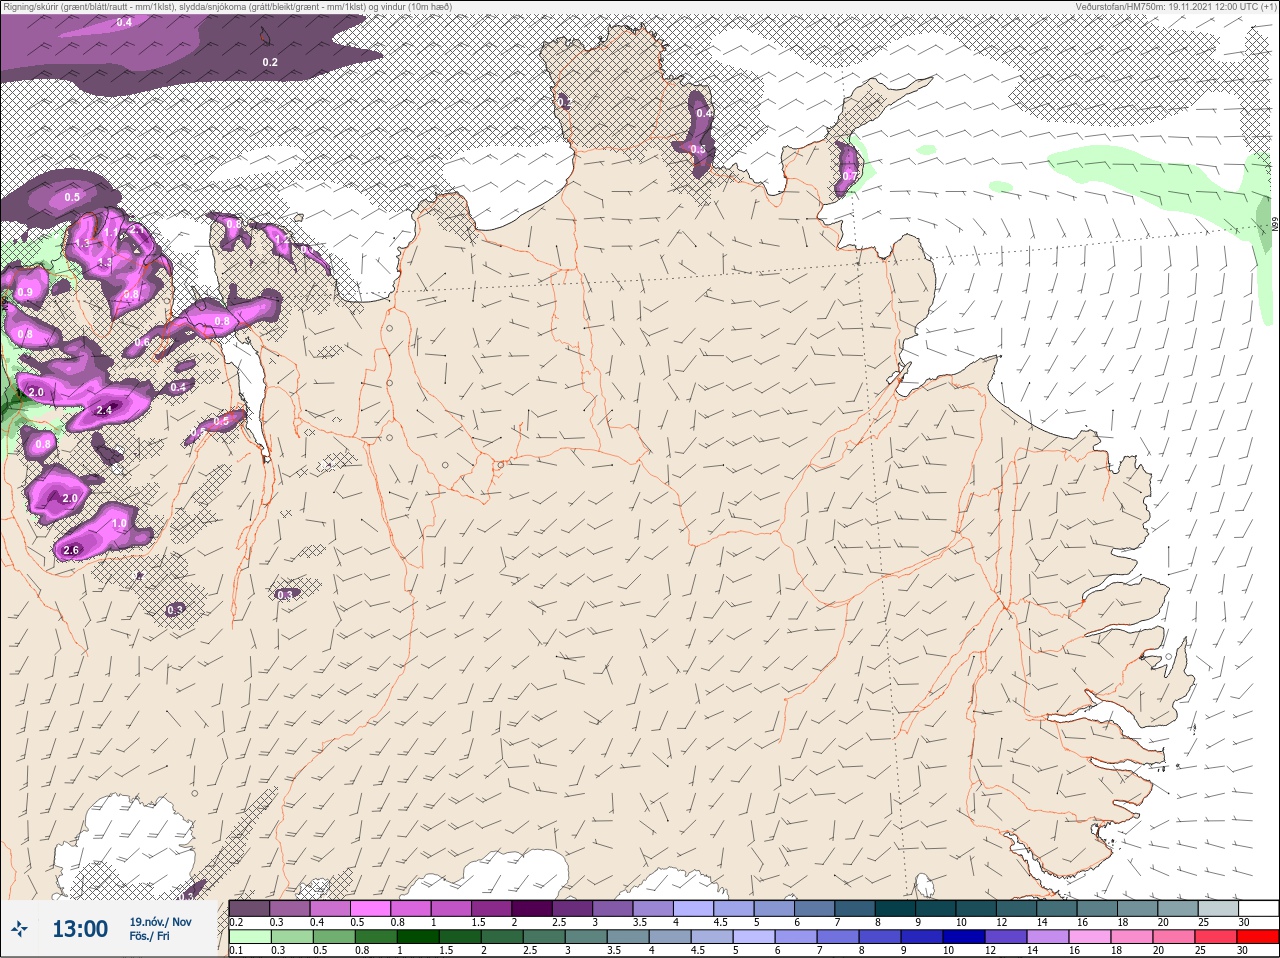Select lower legend pink swatch between 16 and 18
1280x958 pixels.
tap(1090, 936)
